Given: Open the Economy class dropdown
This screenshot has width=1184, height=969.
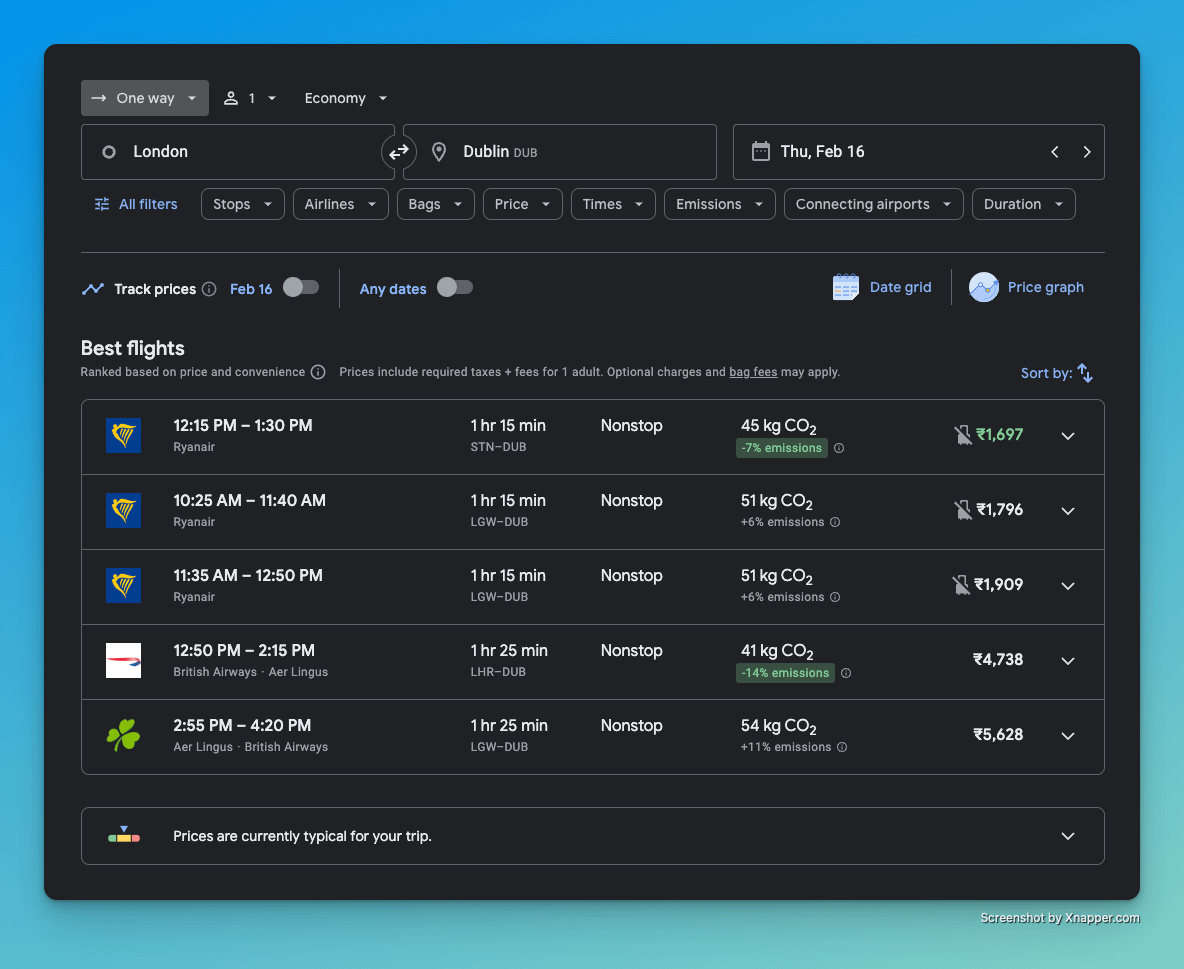Looking at the screenshot, I should [345, 98].
